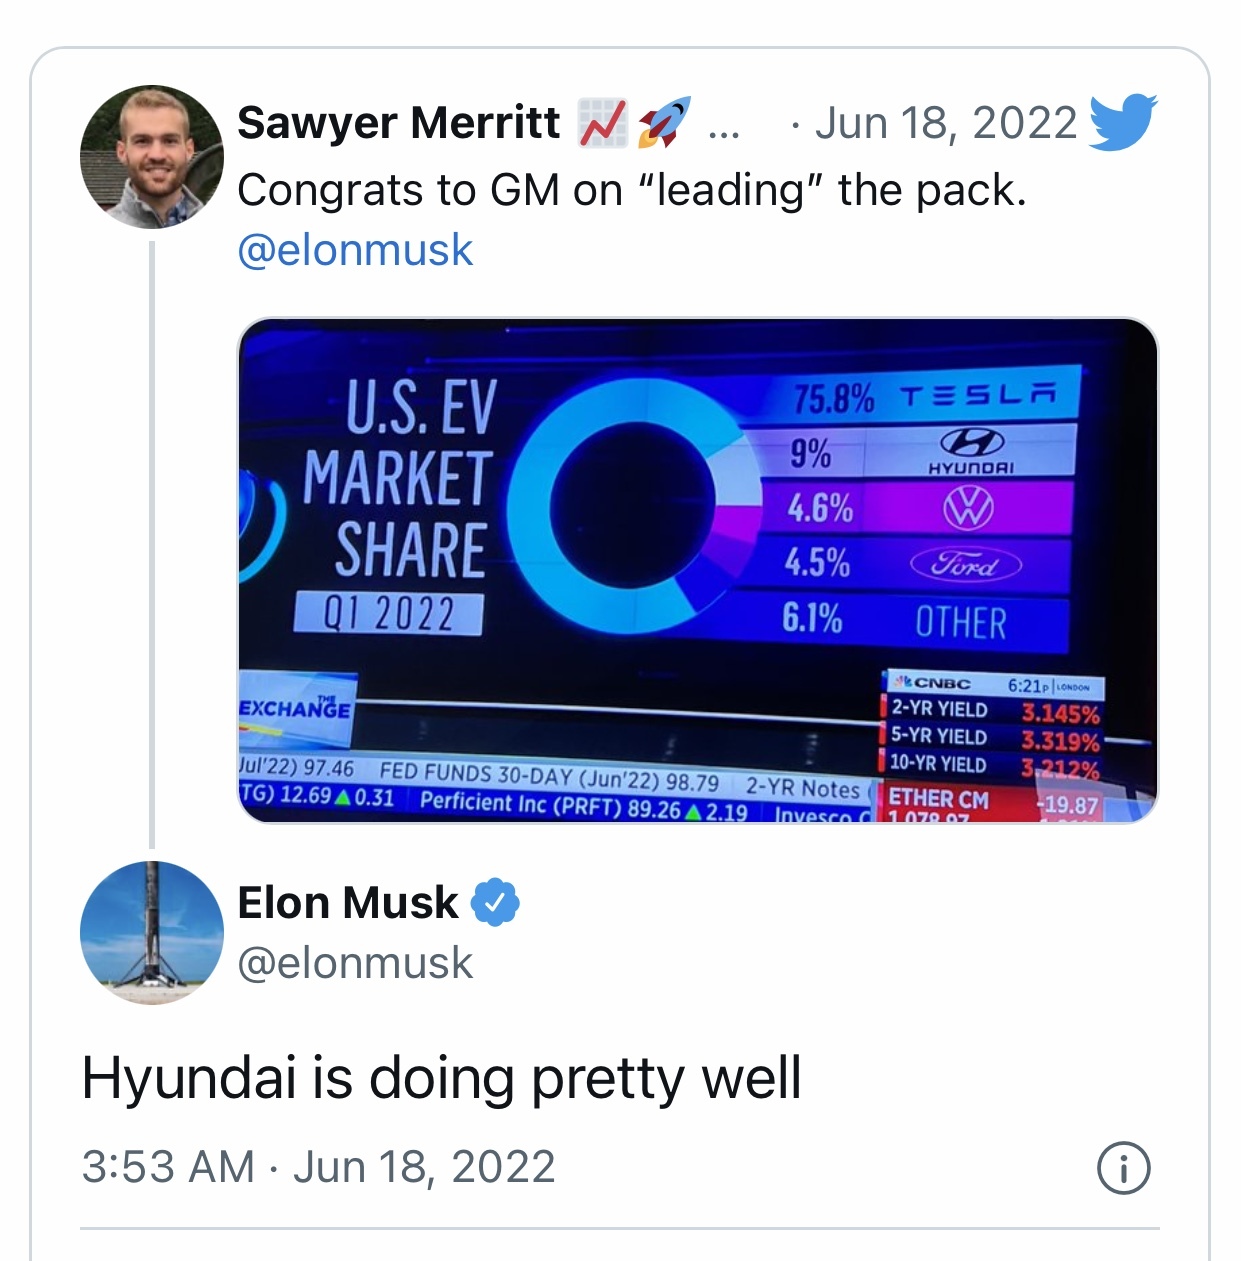Click the "Hyundai is doing pretty well" text
This screenshot has width=1241, height=1261.
441,1078
